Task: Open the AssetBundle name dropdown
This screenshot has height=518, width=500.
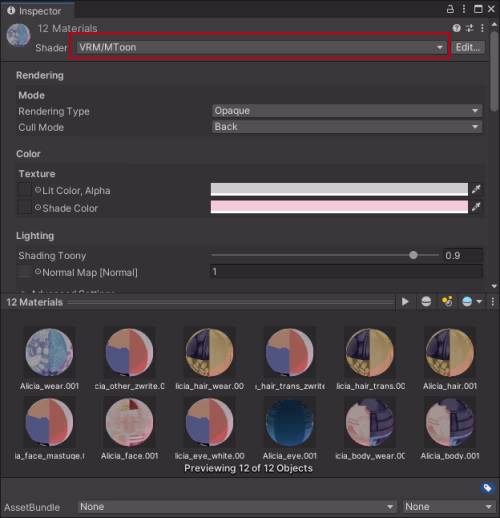Action: (237, 507)
